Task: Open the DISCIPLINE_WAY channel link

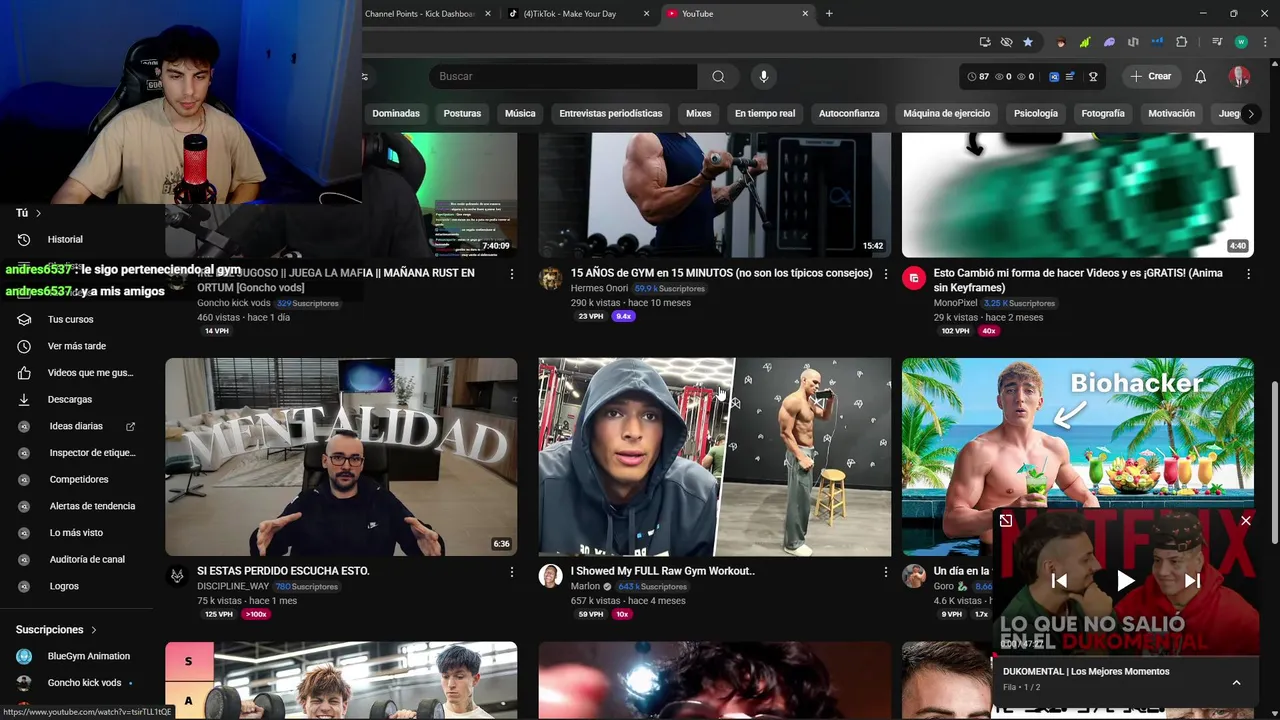Action: coord(233,587)
